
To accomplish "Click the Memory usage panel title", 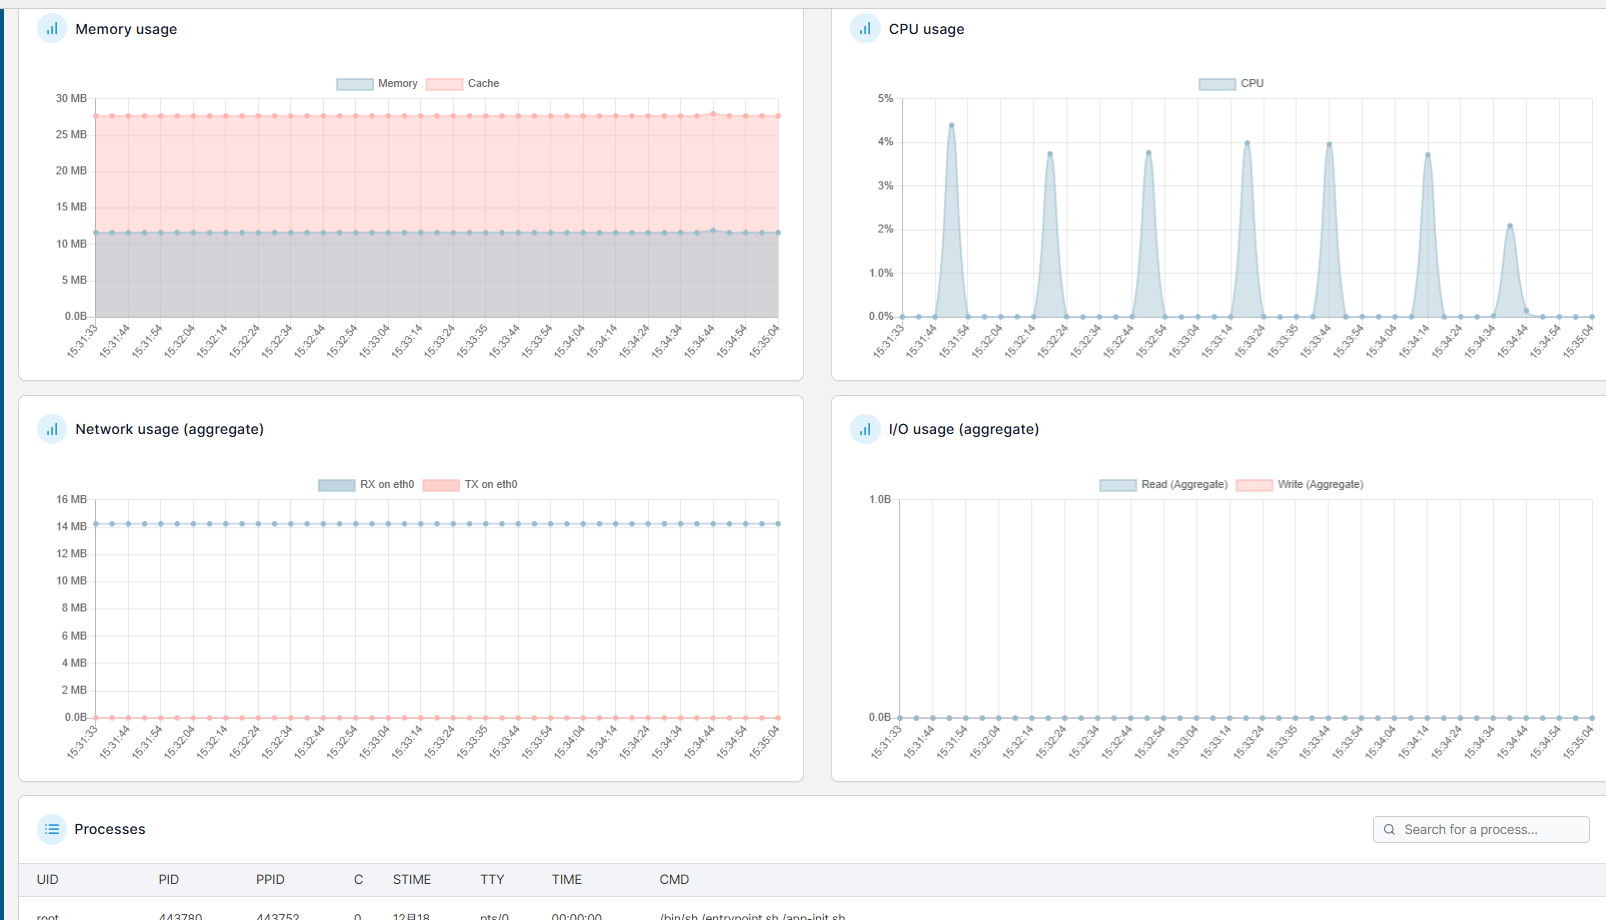I will (126, 29).
